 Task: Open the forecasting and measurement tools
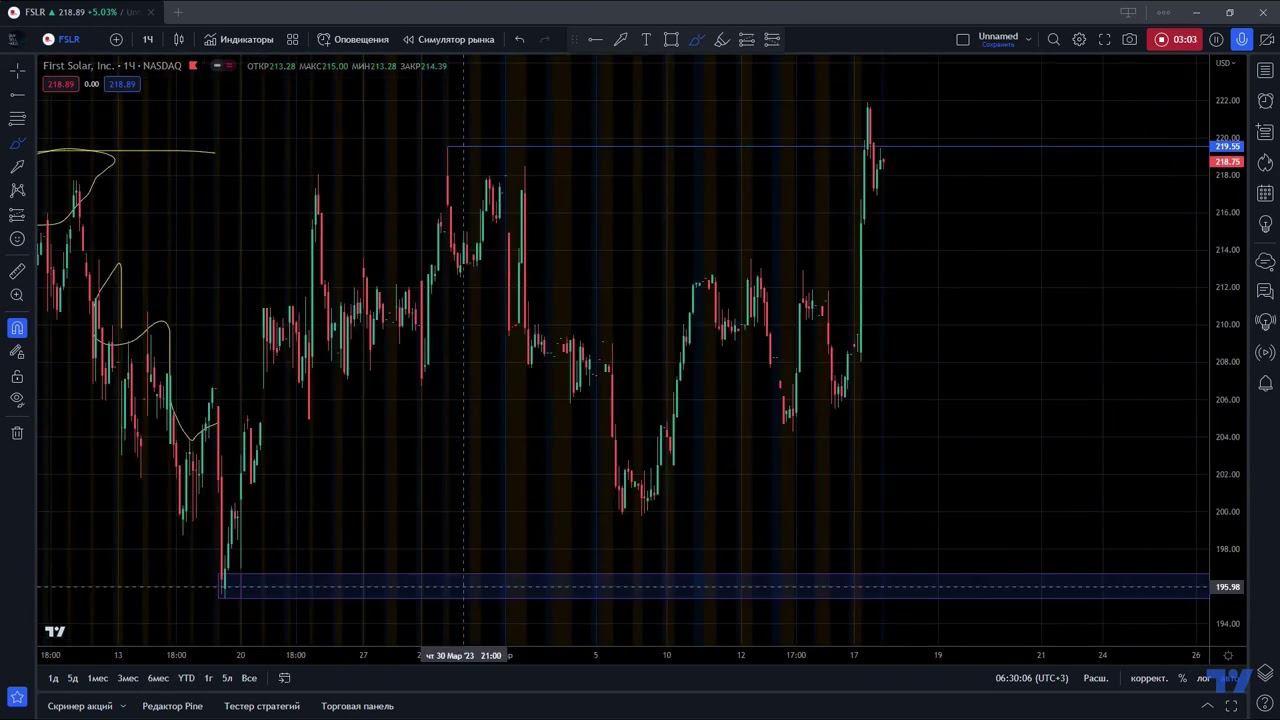[17, 215]
